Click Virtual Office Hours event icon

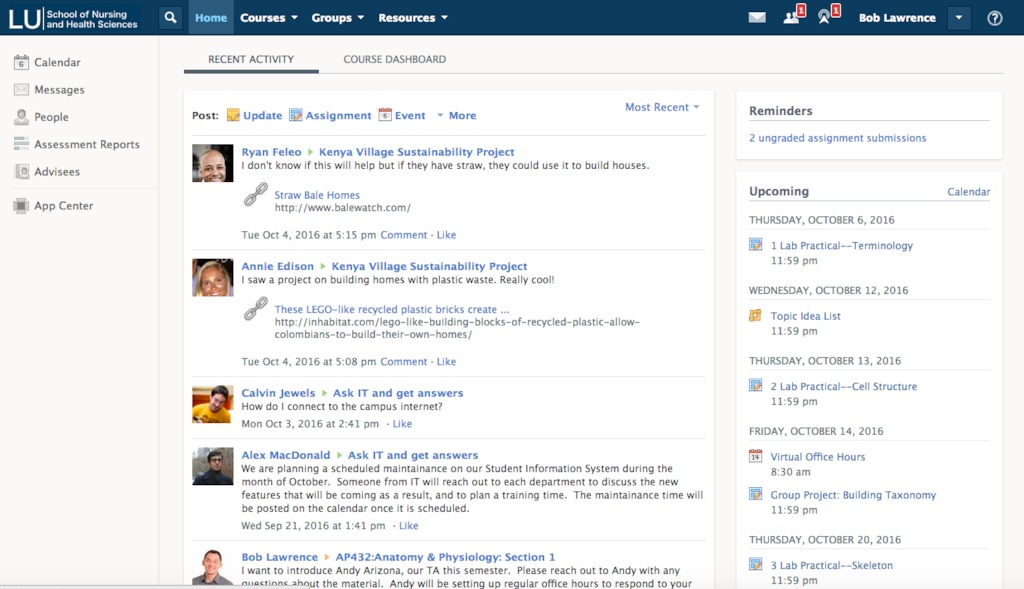(756, 456)
